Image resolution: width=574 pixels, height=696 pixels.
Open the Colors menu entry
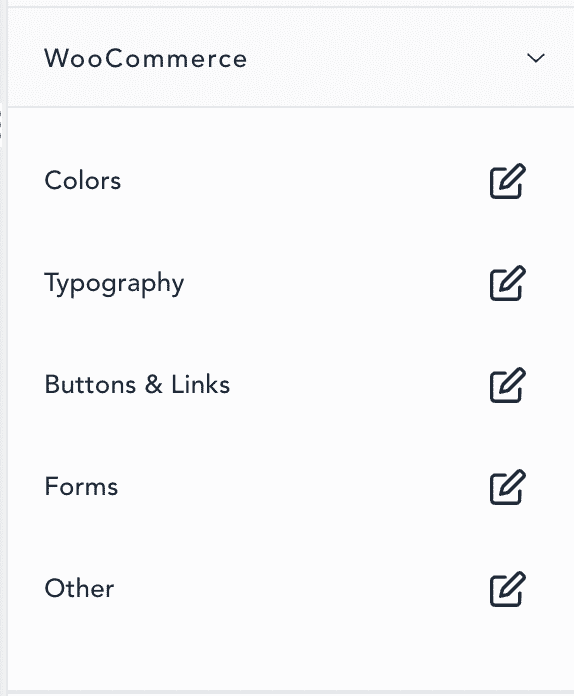pyautogui.click(x=83, y=181)
